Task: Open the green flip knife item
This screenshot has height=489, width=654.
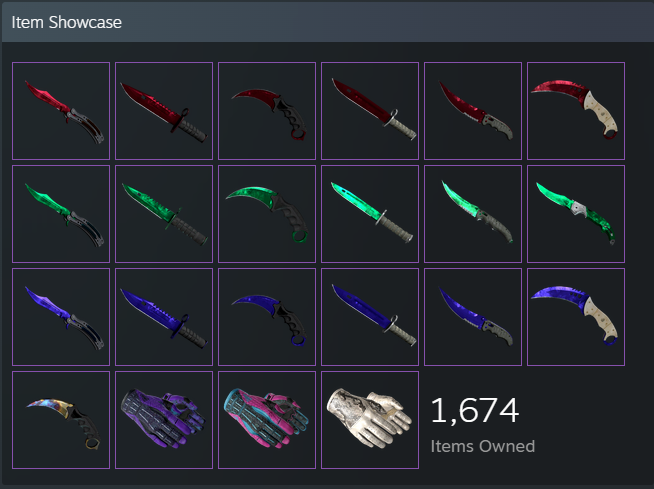Action: coord(473,214)
